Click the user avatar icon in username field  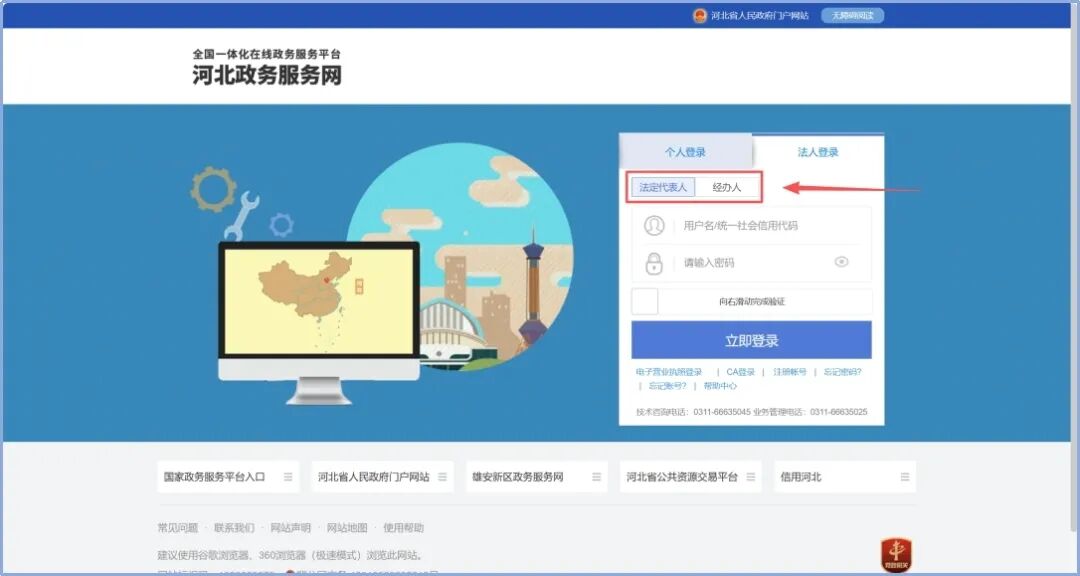click(x=654, y=225)
